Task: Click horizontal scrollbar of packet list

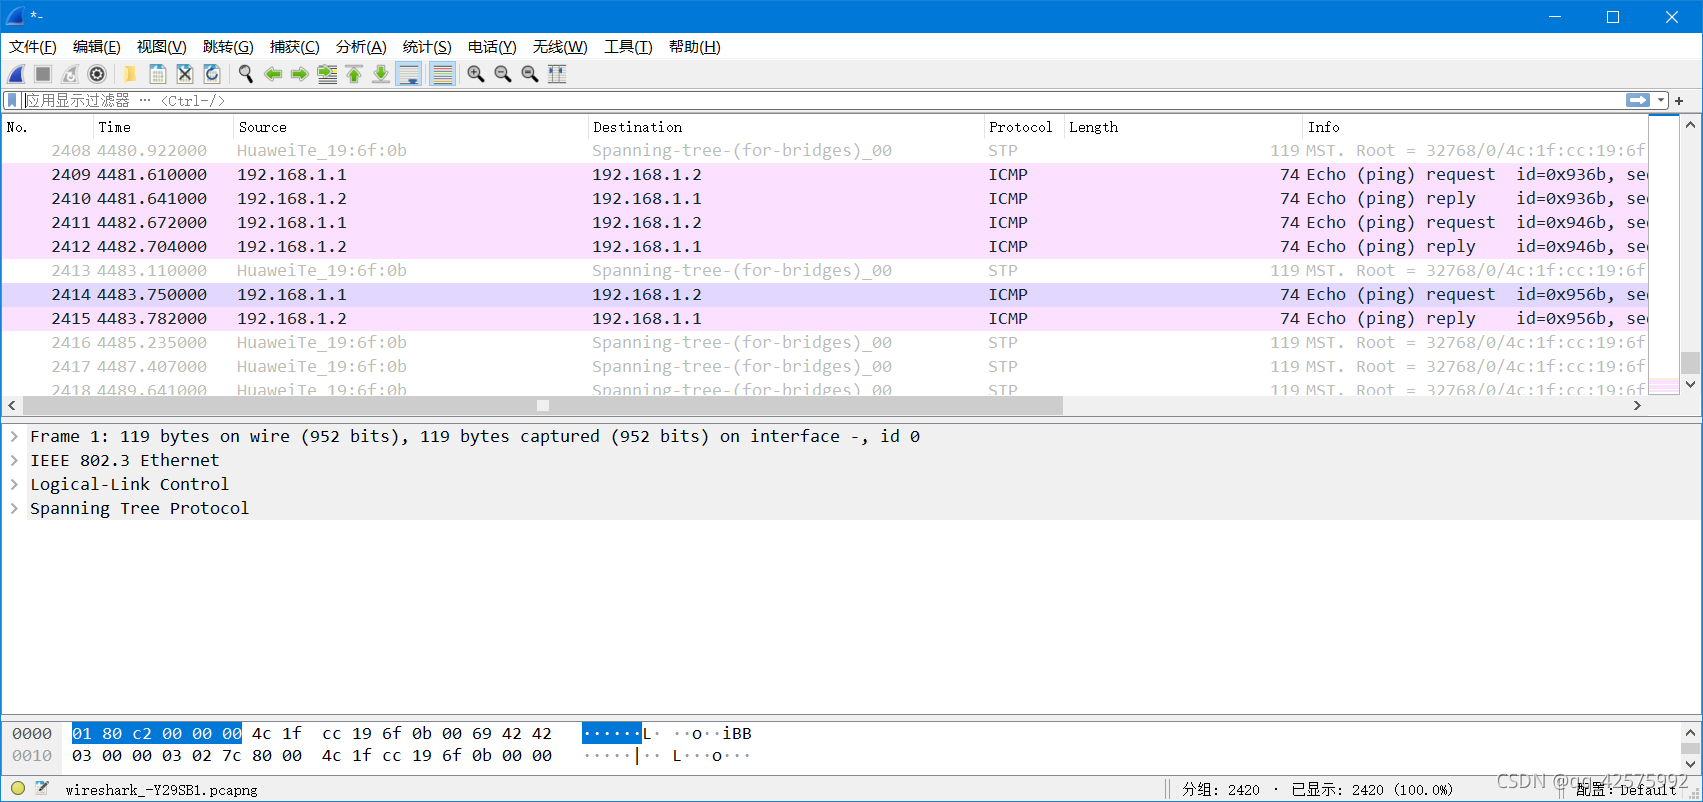Action: pyautogui.click(x=542, y=405)
